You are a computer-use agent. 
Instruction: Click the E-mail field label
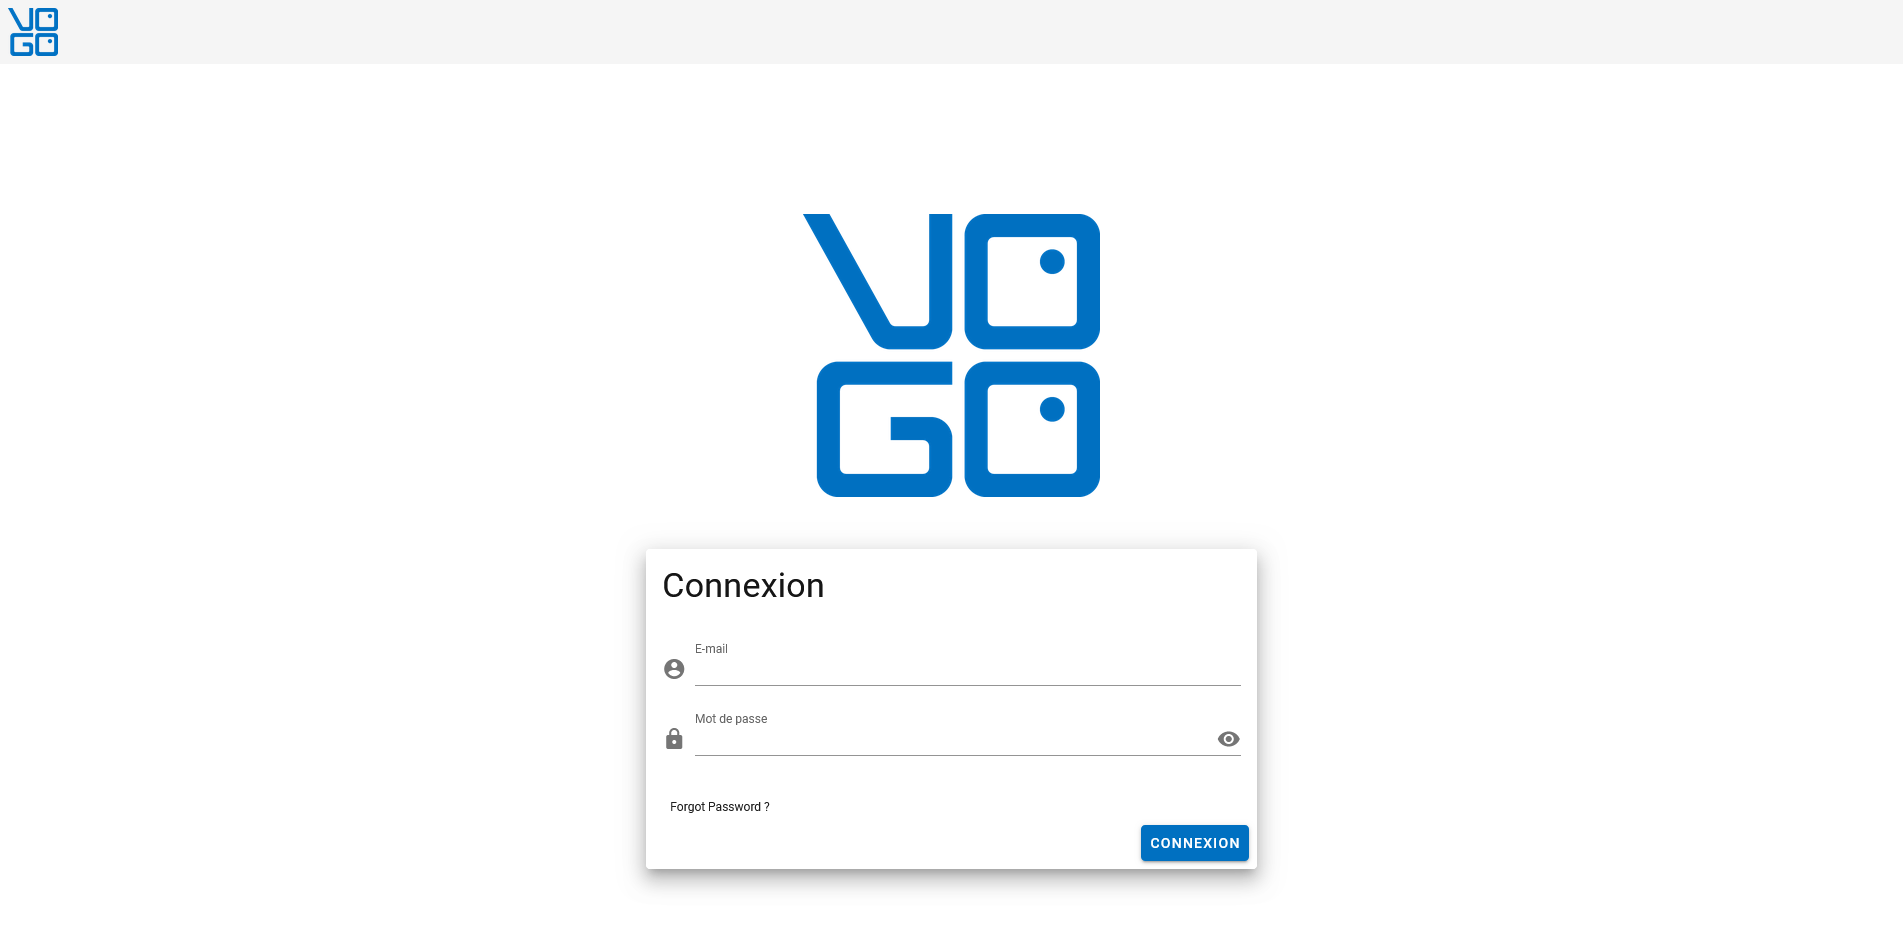711,649
